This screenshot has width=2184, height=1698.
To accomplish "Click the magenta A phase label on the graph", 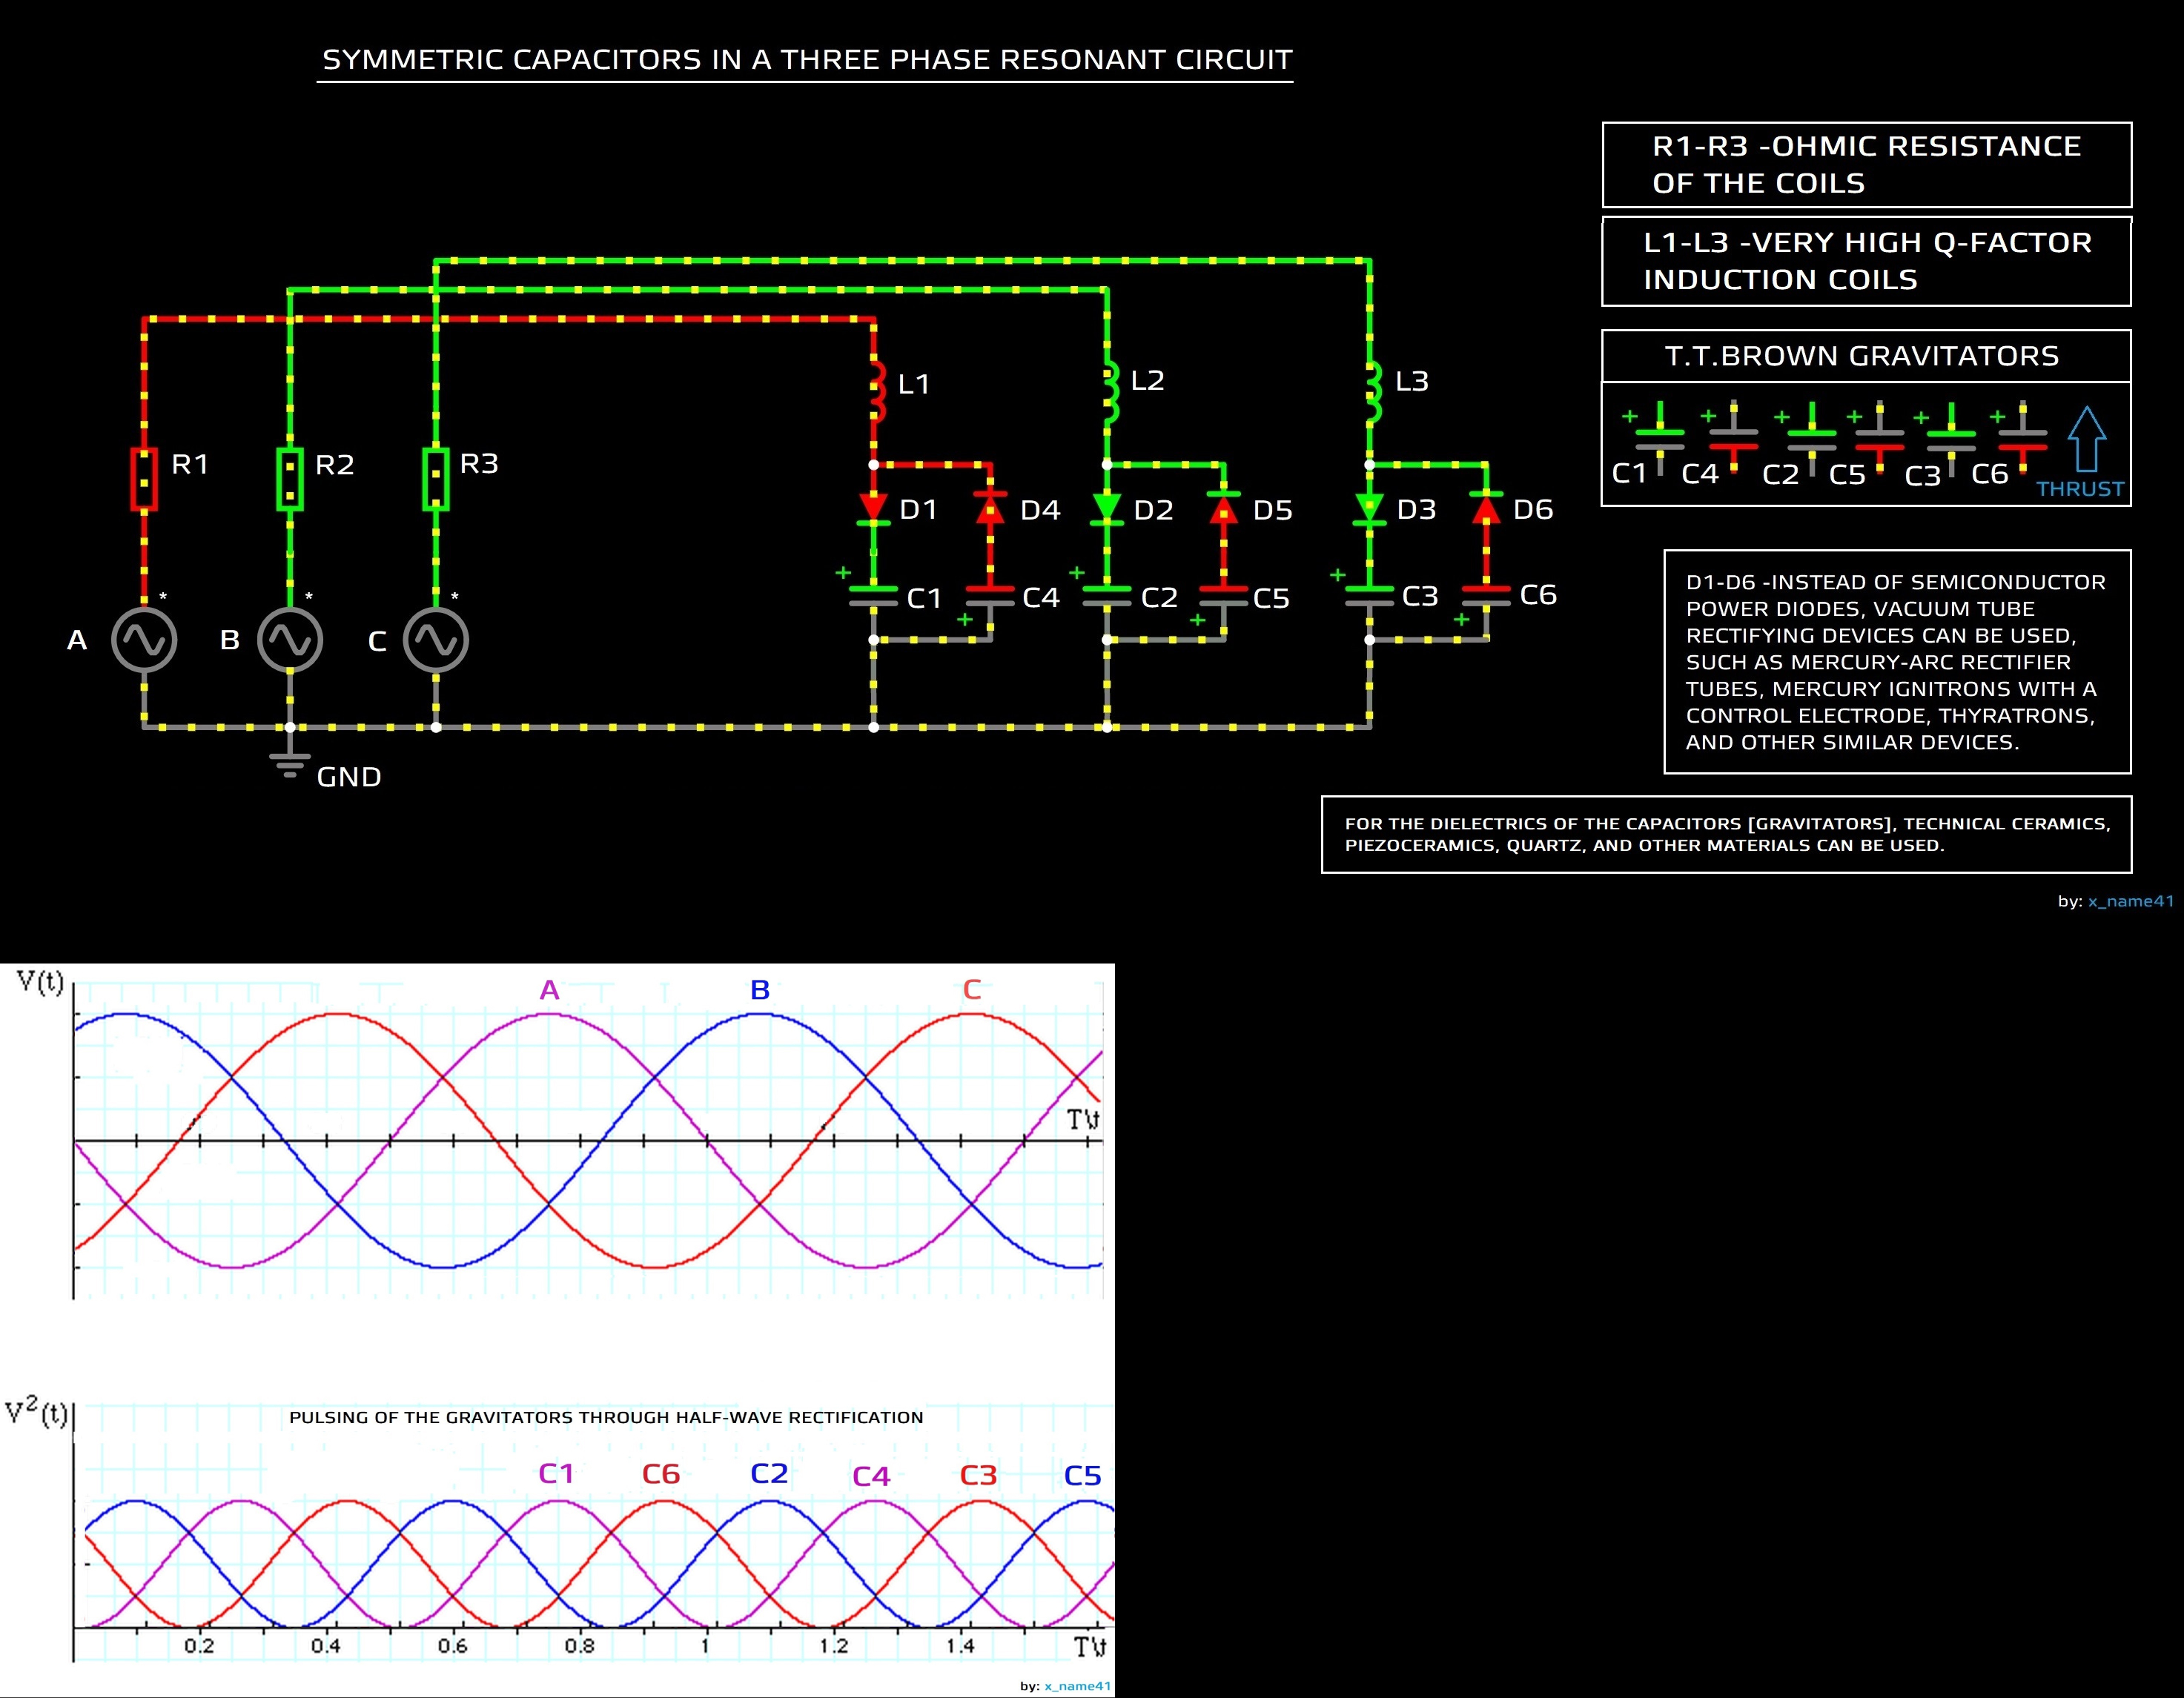I will tap(549, 990).
